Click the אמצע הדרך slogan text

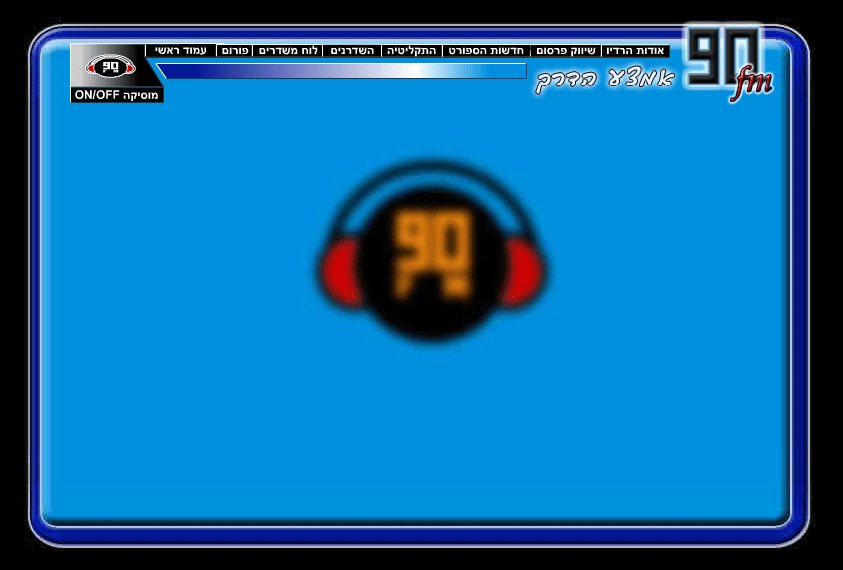(x=605, y=80)
